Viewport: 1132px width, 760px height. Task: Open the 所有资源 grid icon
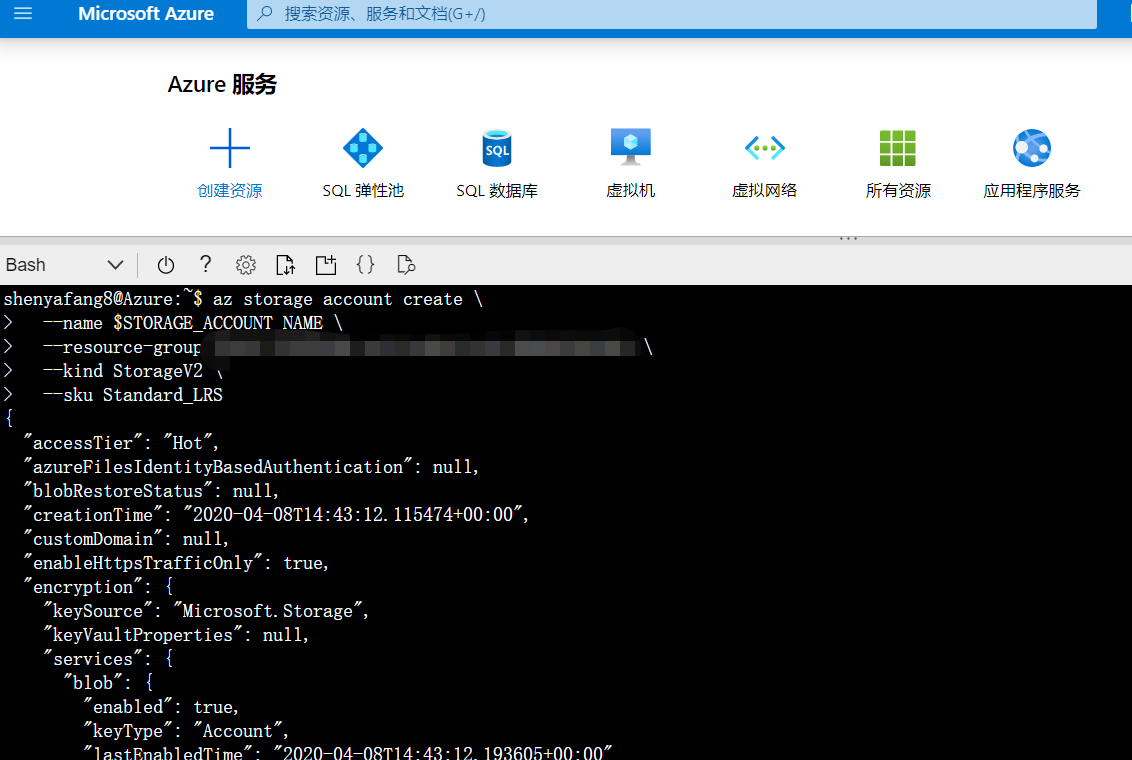pyautogui.click(x=898, y=148)
